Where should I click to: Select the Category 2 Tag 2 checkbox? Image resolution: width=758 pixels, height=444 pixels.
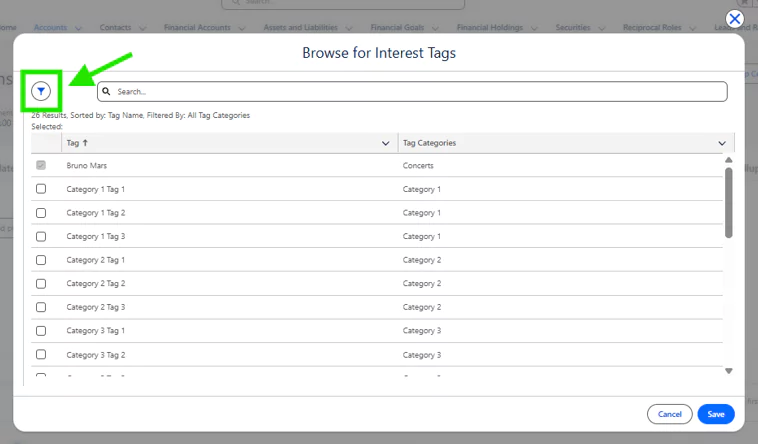(41, 283)
